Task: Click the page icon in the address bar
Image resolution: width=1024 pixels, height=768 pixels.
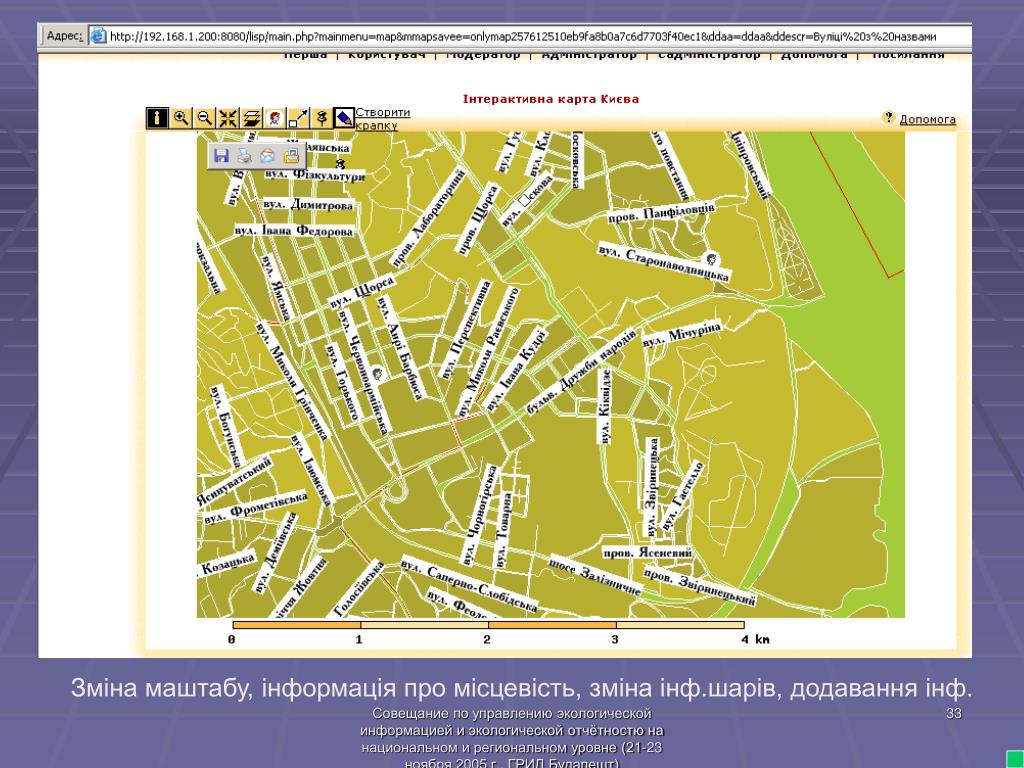Action: click(x=98, y=36)
